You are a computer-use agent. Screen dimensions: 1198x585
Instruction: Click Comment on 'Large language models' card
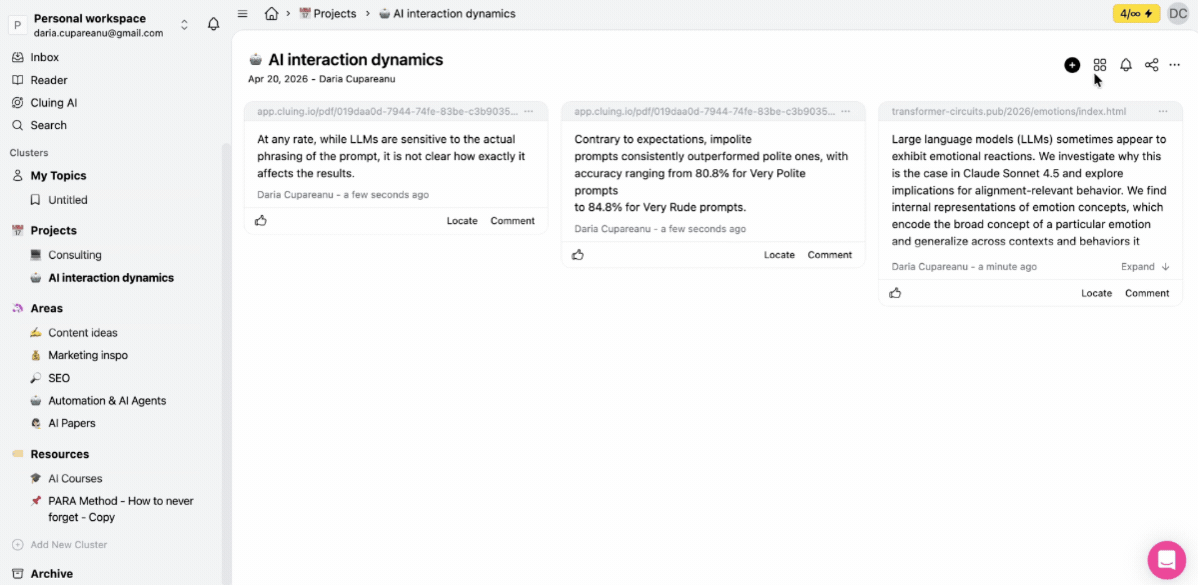point(1147,293)
